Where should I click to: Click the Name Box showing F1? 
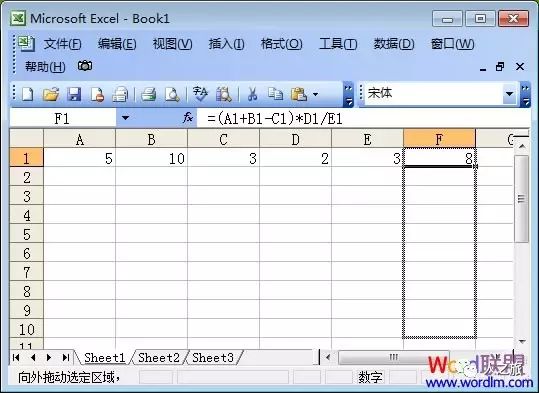pyautogui.click(x=63, y=118)
